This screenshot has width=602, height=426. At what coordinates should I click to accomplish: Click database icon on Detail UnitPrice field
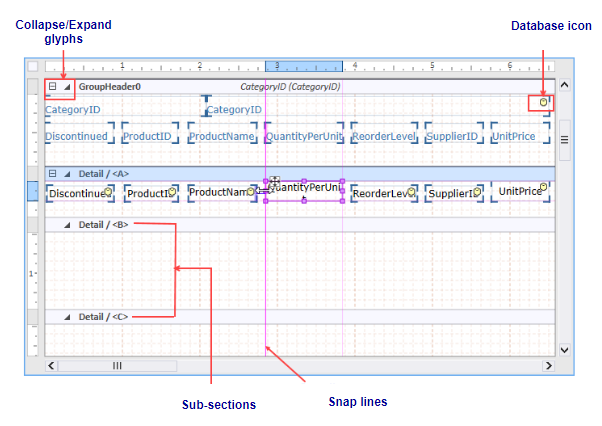[x=544, y=187]
